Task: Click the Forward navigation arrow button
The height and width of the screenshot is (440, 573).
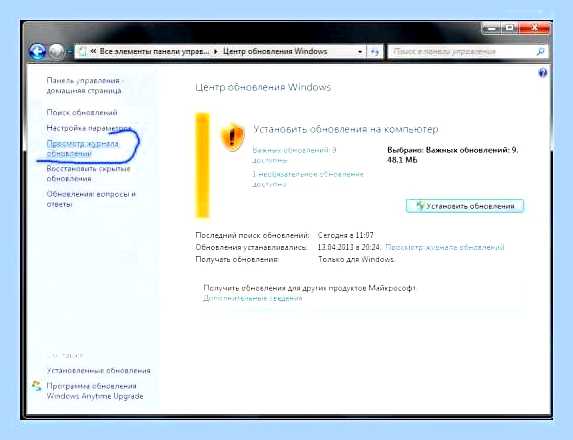Action: pyautogui.click(x=56, y=52)
